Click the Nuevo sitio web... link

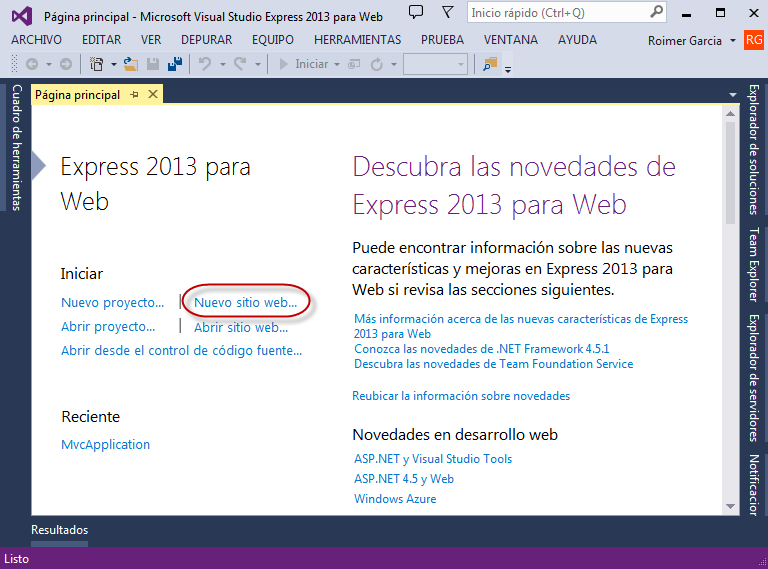245,302
